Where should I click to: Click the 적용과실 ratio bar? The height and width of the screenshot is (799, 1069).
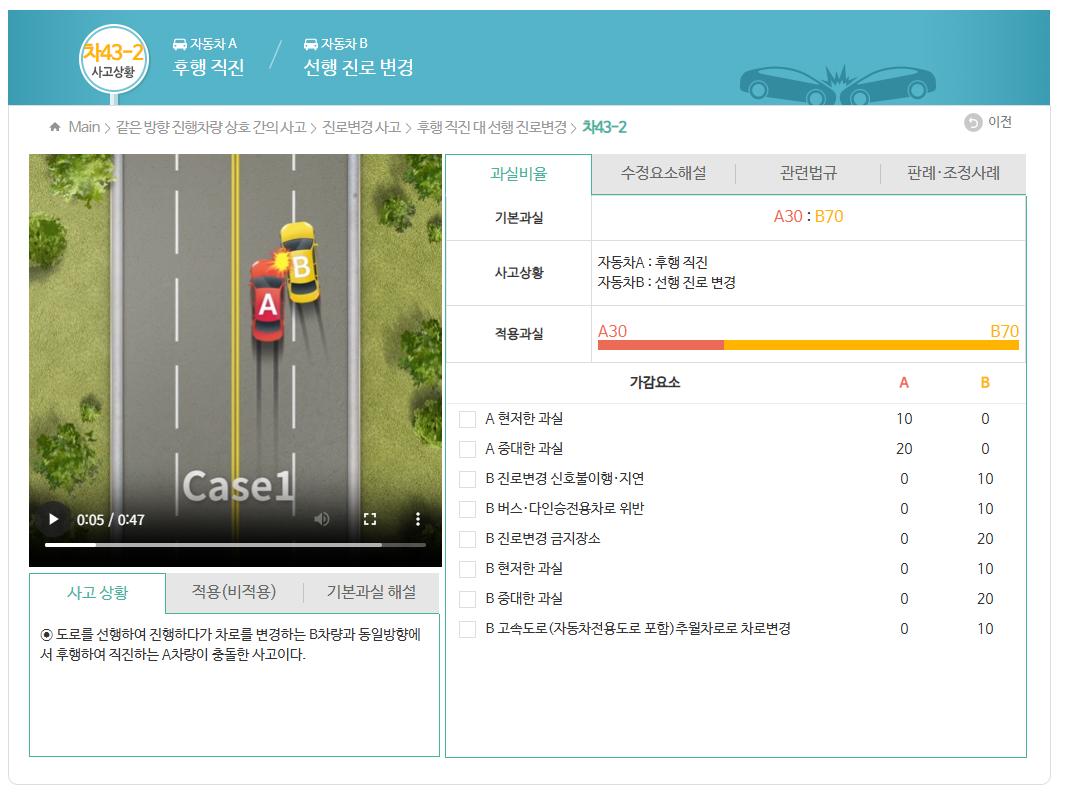click(808, 345)
